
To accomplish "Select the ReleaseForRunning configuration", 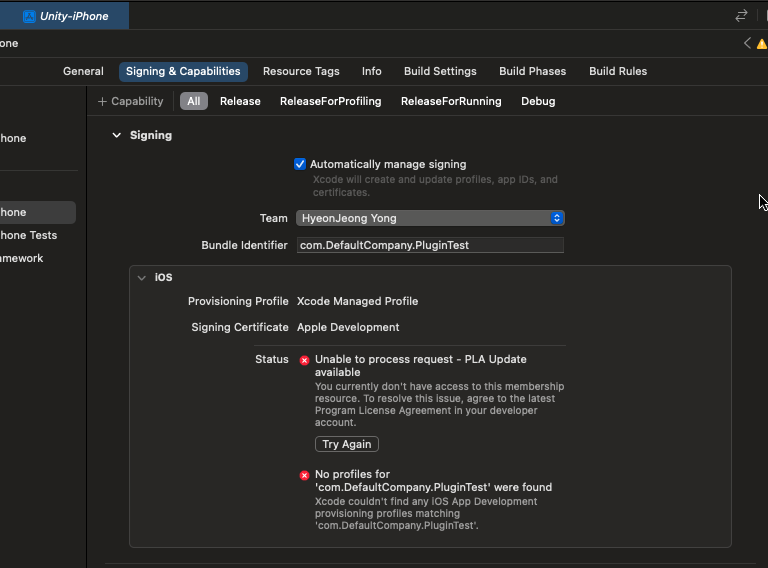I will pyautogui.click(x=451, y=101).
